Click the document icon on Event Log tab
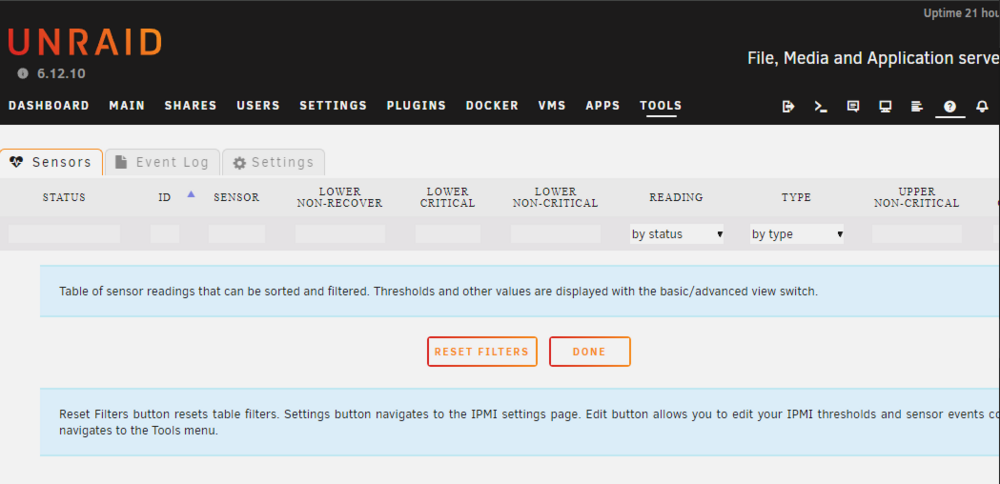Screen dimensions: 1000x484 121,162
